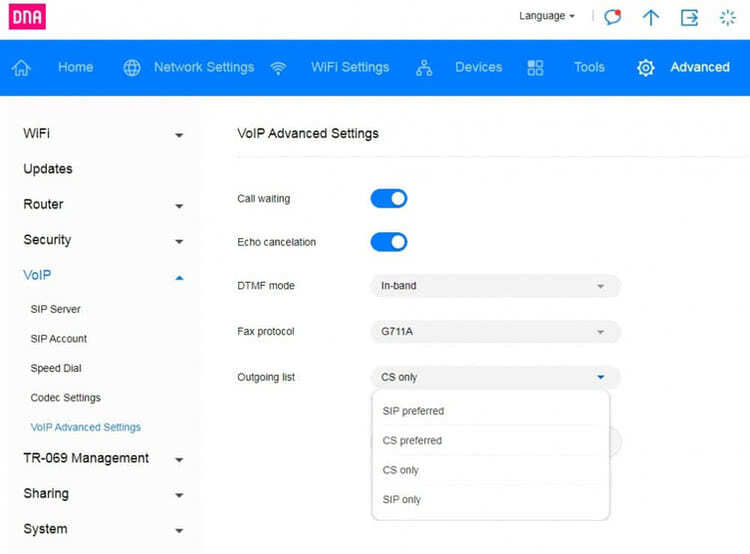Open the Devices tab
Screen dimensions: 750x554
[x=478, y=67]
